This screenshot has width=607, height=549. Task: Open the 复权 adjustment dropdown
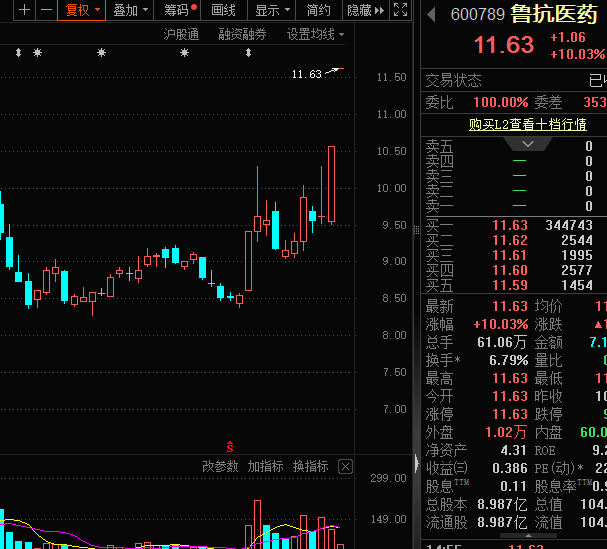pyautogui.click(x=82, y=10)
